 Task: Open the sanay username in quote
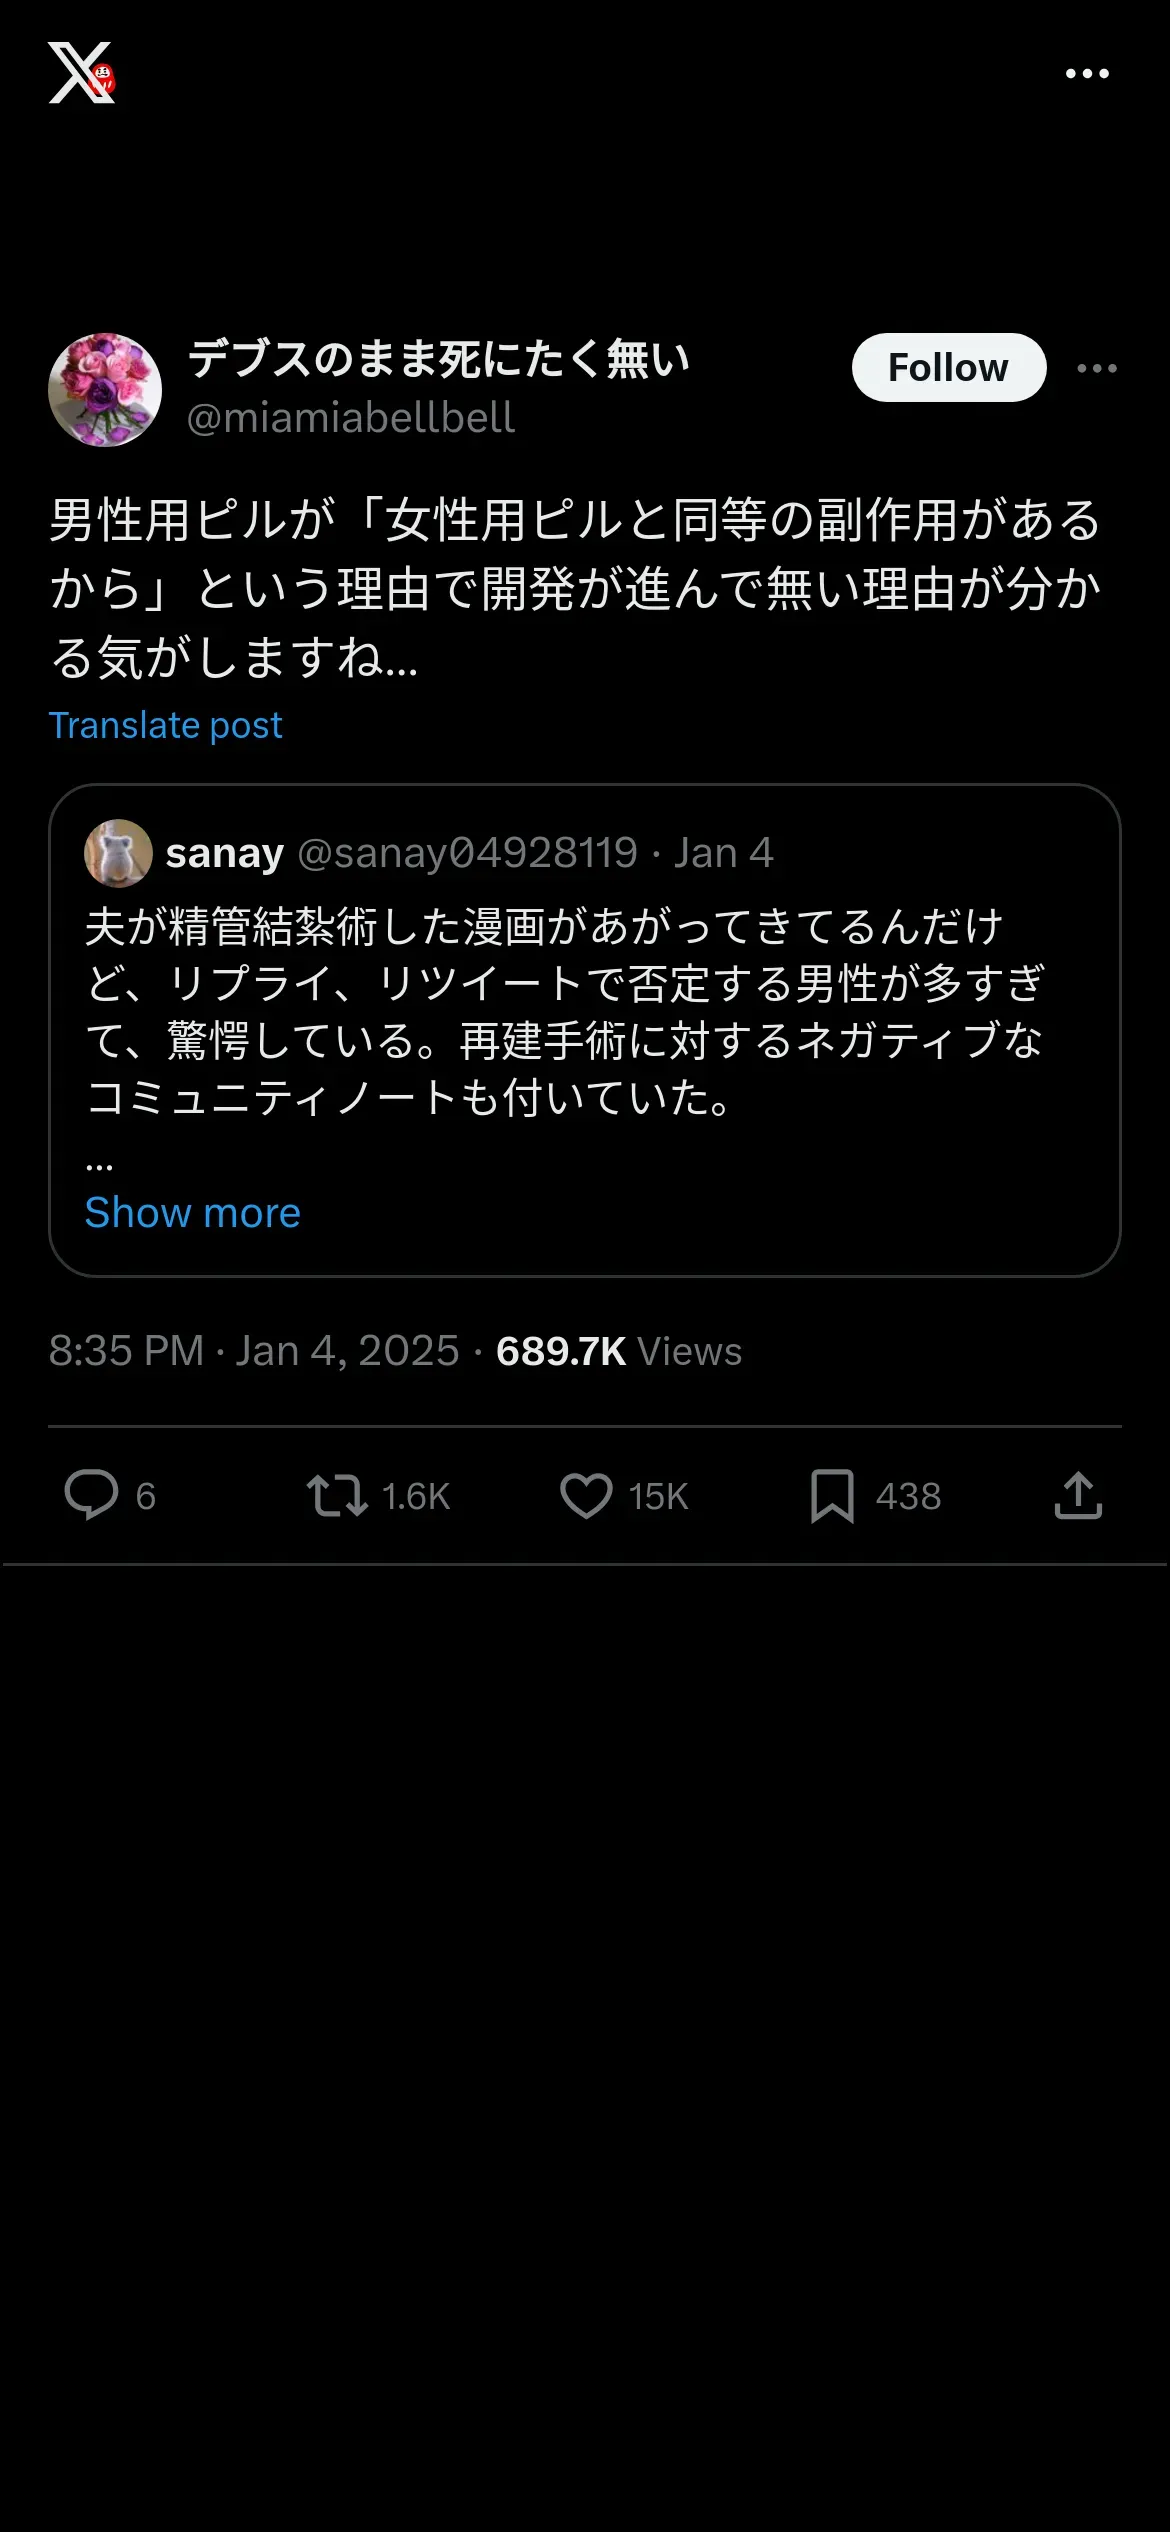pos(224,853)
